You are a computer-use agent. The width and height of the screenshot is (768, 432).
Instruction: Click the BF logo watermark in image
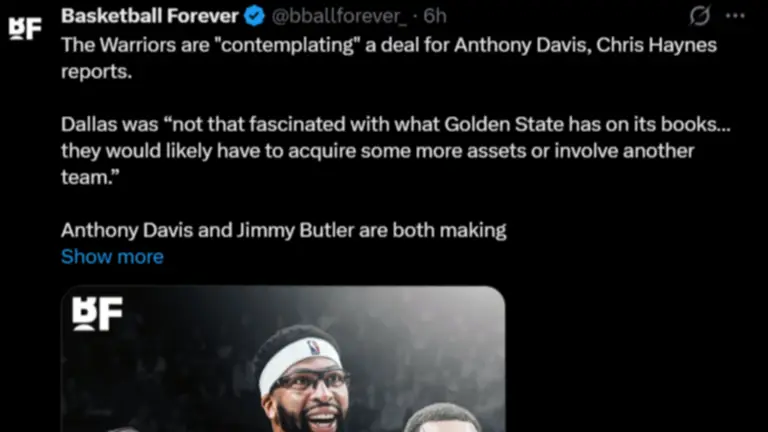[97, 314]
